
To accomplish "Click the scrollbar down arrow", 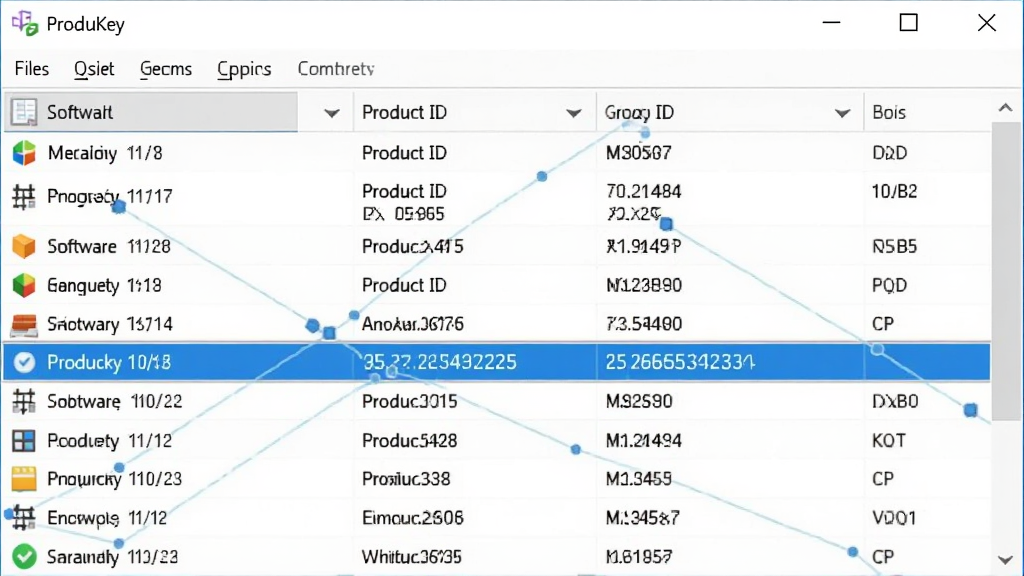I will pyautogui.click(x=1006, y=560).
